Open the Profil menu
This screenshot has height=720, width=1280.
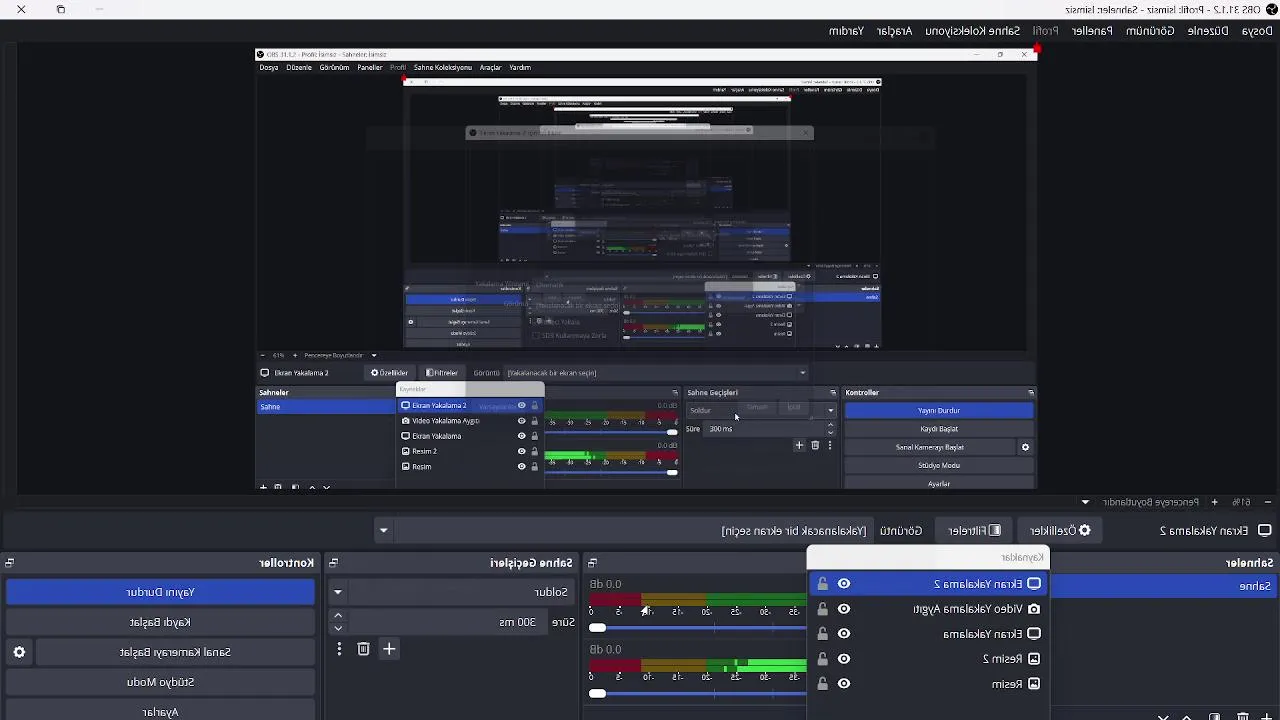(1045, 31)
